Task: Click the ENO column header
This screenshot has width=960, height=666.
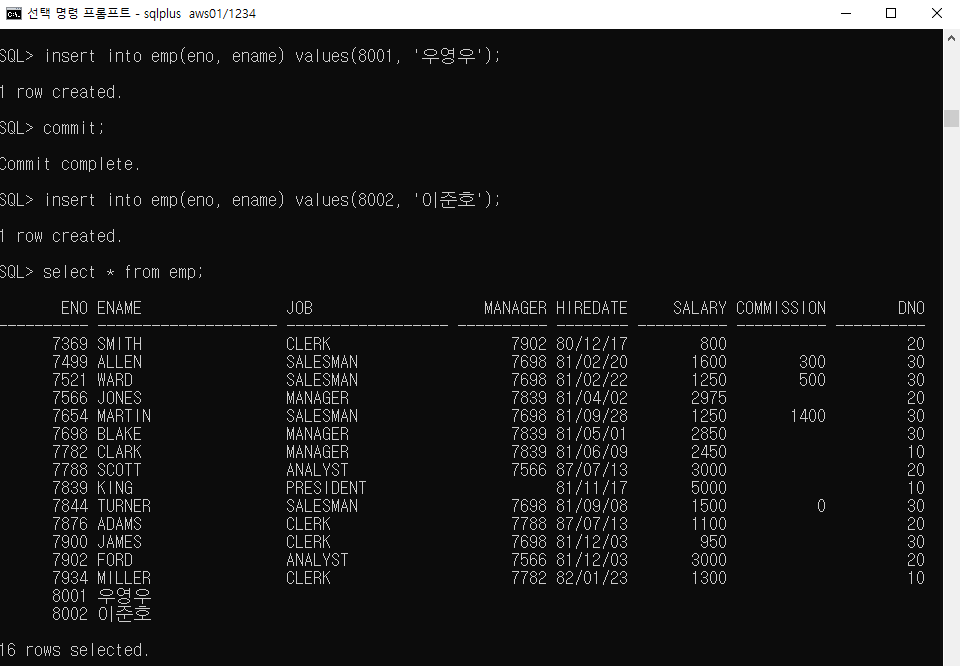Action: coord(74,308)
